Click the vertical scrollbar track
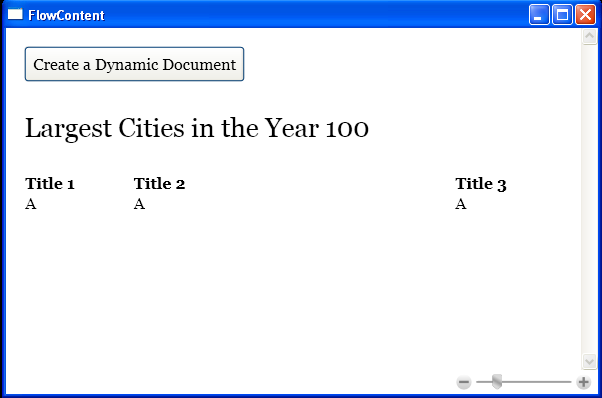Image resolution: width=602 pixels, height=398 pixels. [x=589, y=199]
